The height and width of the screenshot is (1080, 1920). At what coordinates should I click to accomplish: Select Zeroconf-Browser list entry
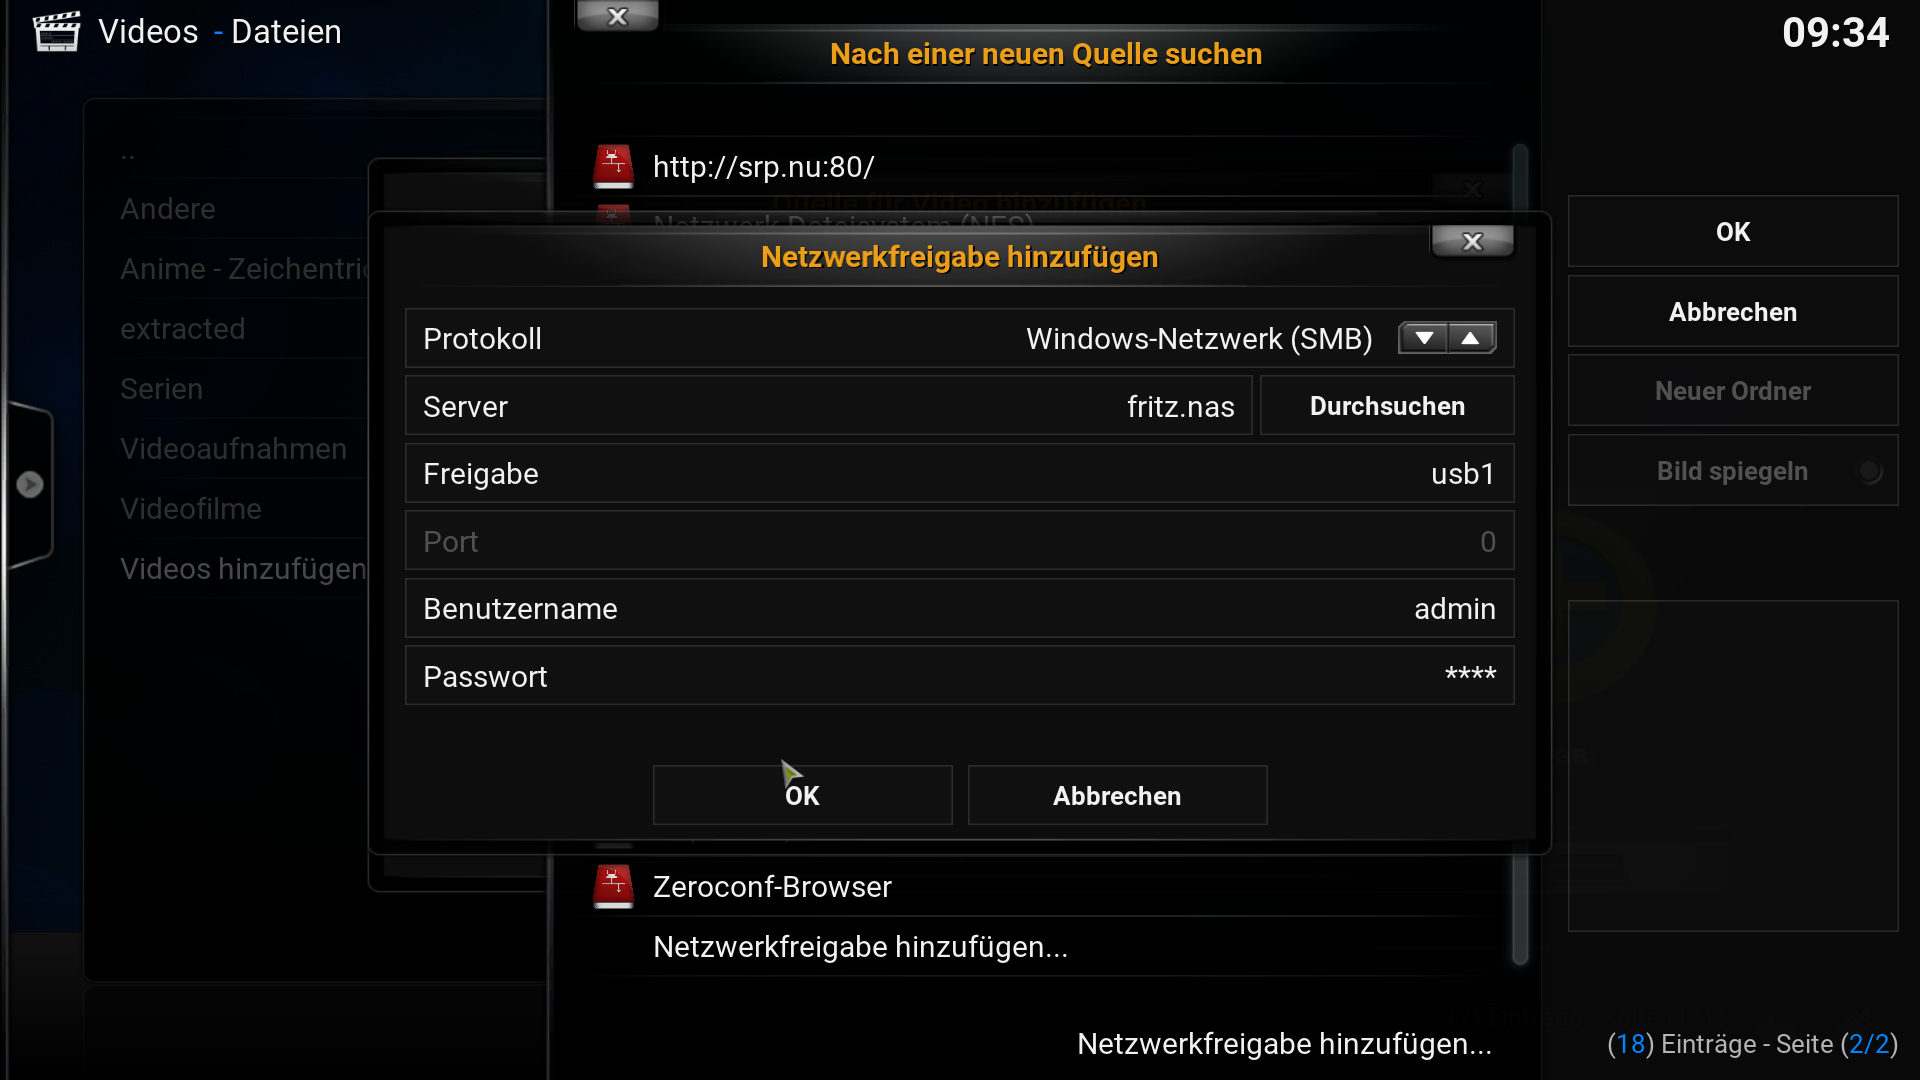1050,887
